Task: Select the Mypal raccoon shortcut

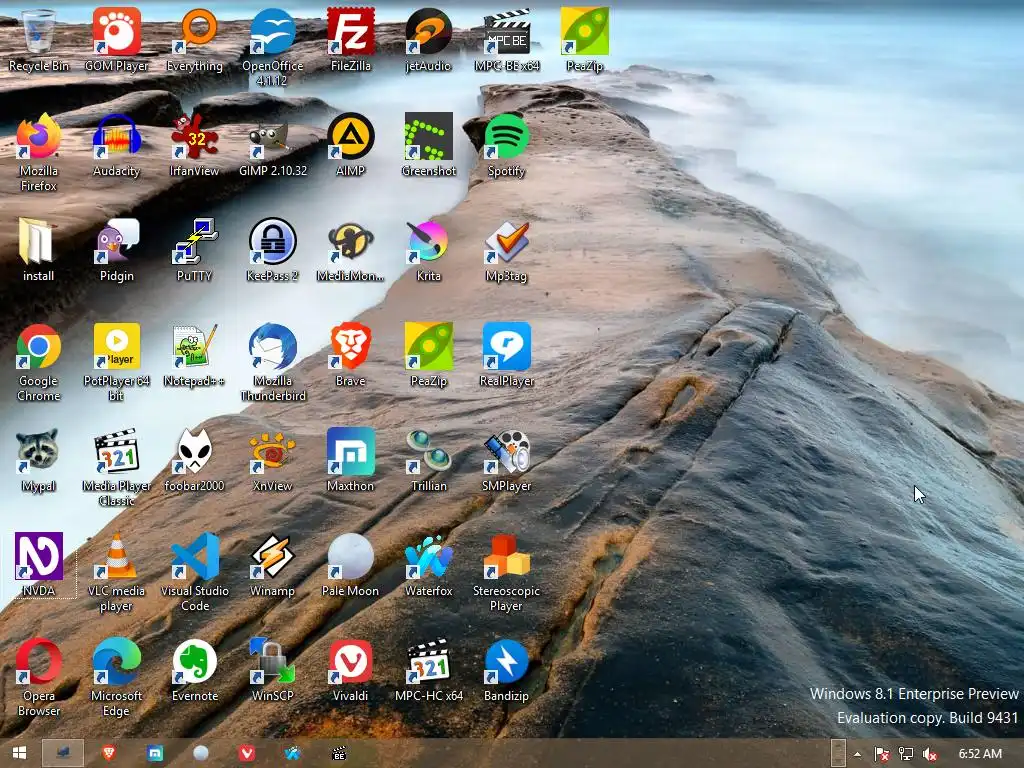Action: 39,460
